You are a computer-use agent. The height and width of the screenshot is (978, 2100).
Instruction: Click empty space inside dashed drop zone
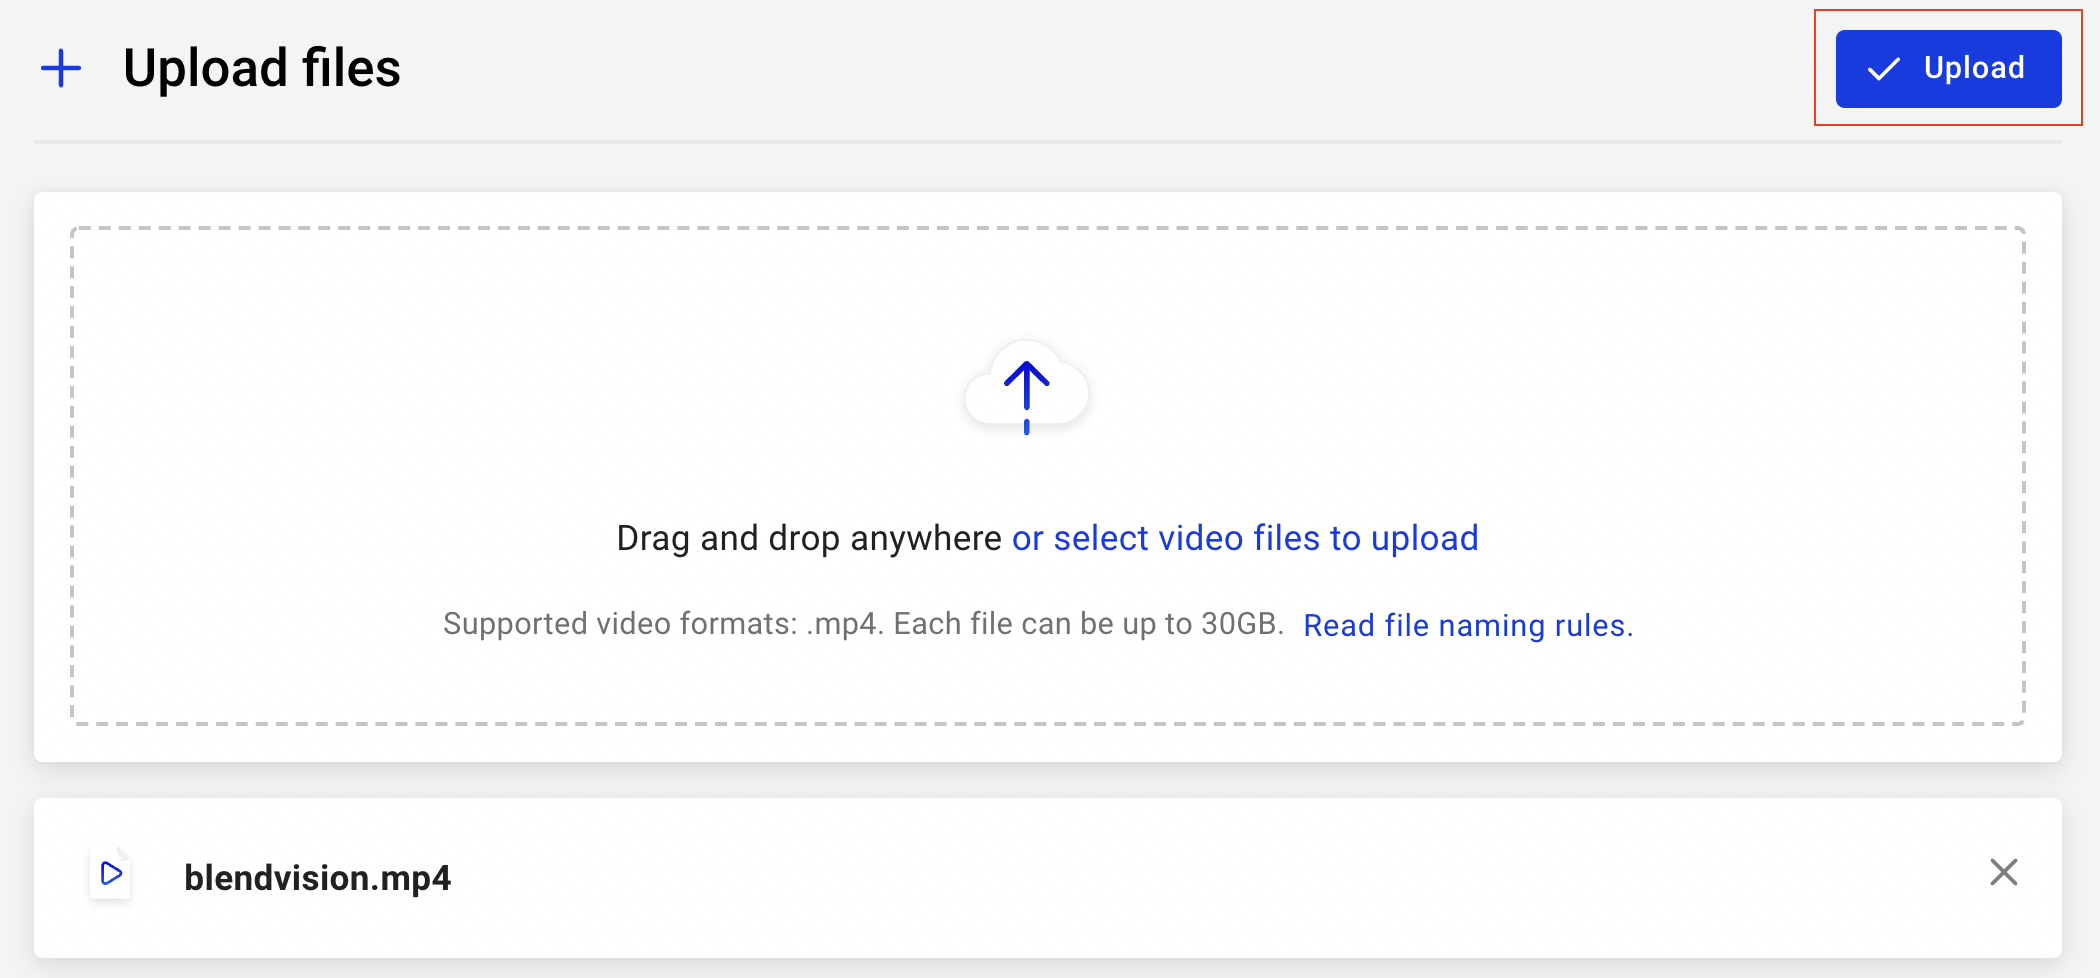coord(400,400)
